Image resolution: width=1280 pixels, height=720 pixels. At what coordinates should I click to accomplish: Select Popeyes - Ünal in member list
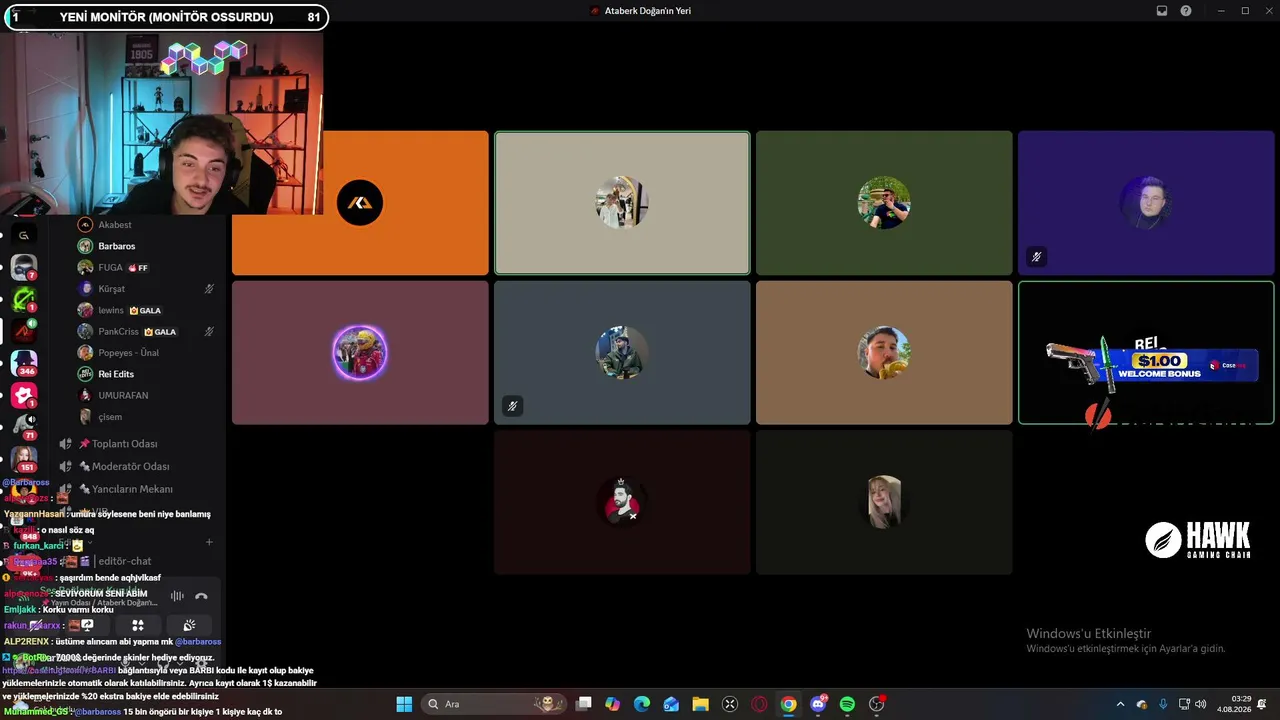click(x=146, y=353)
